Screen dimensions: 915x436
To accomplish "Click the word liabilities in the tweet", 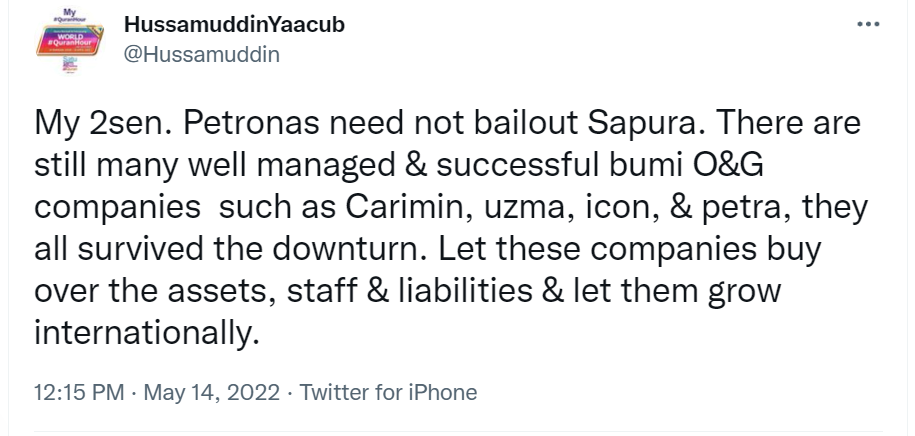I will coord(465,291).
